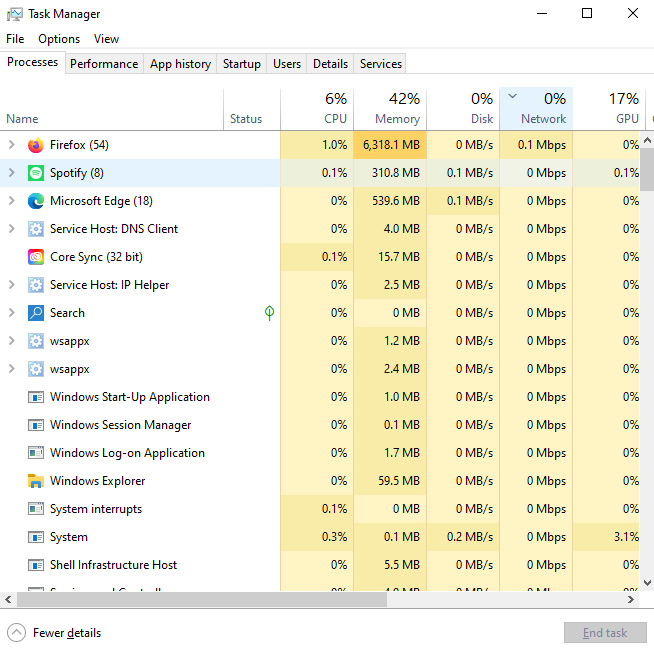Select the Windows Session Manager row
Screen dimensions: 654x654
tap(319, 425)
